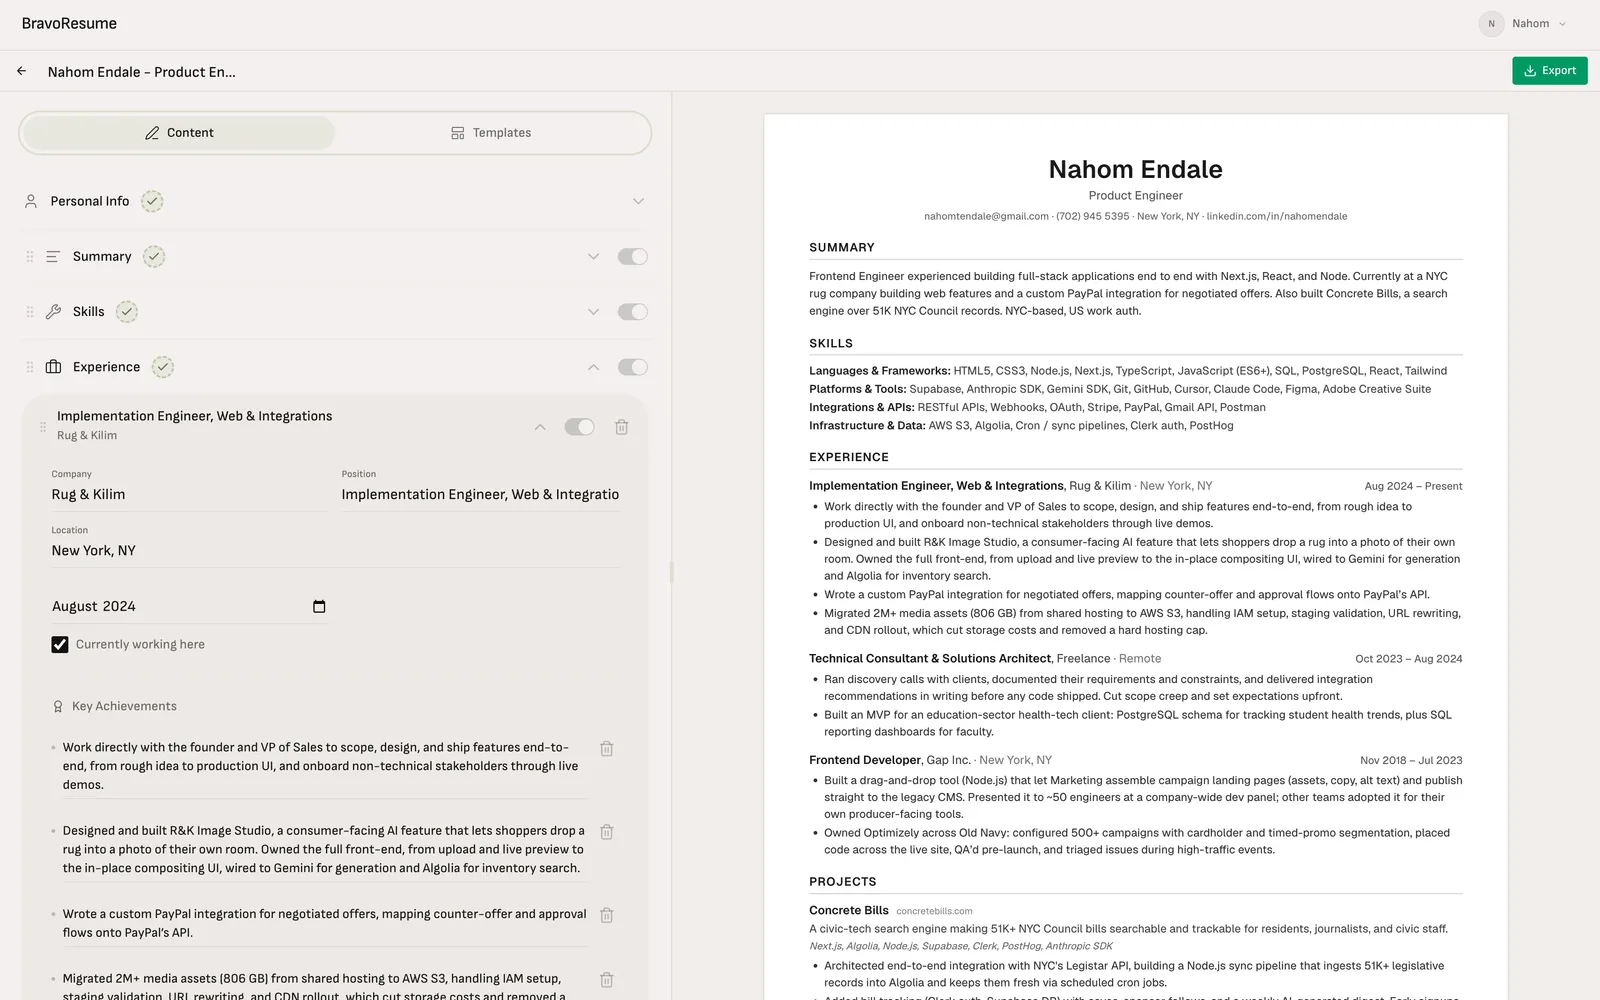Click the Experience drag handle
Image resolution: width=1600 pixels, height=1000 pixels.
pyautogui.click(x=30, y=367)
